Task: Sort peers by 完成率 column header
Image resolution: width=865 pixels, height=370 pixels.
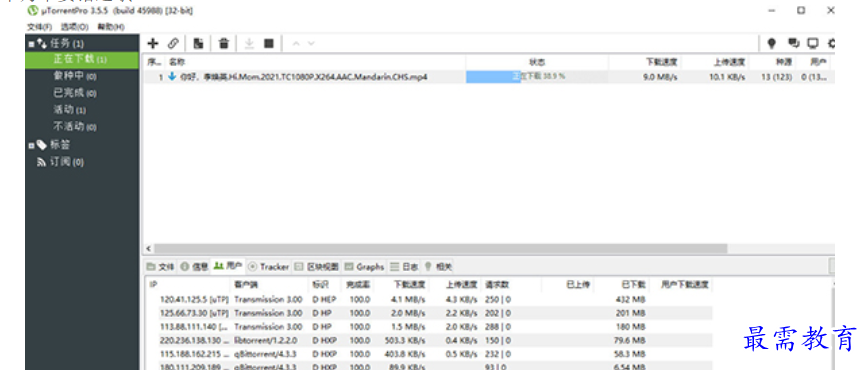Action: pos(359,285)
